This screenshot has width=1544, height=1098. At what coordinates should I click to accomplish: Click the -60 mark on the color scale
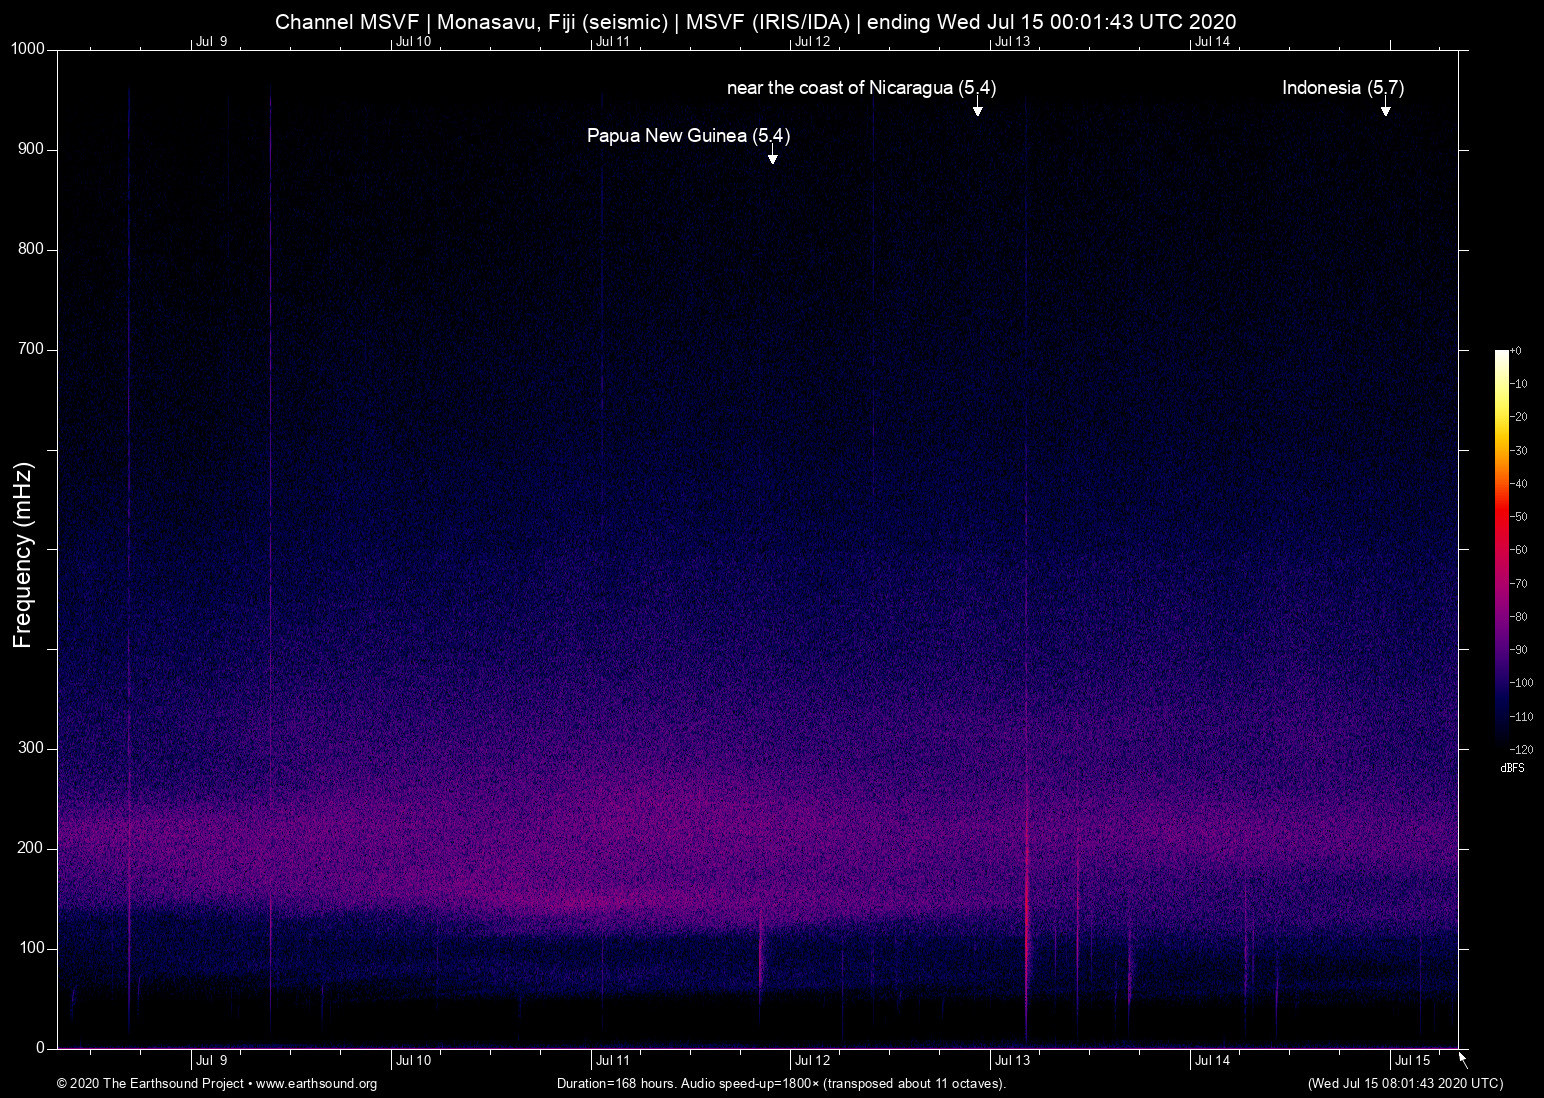(1518, 549)
